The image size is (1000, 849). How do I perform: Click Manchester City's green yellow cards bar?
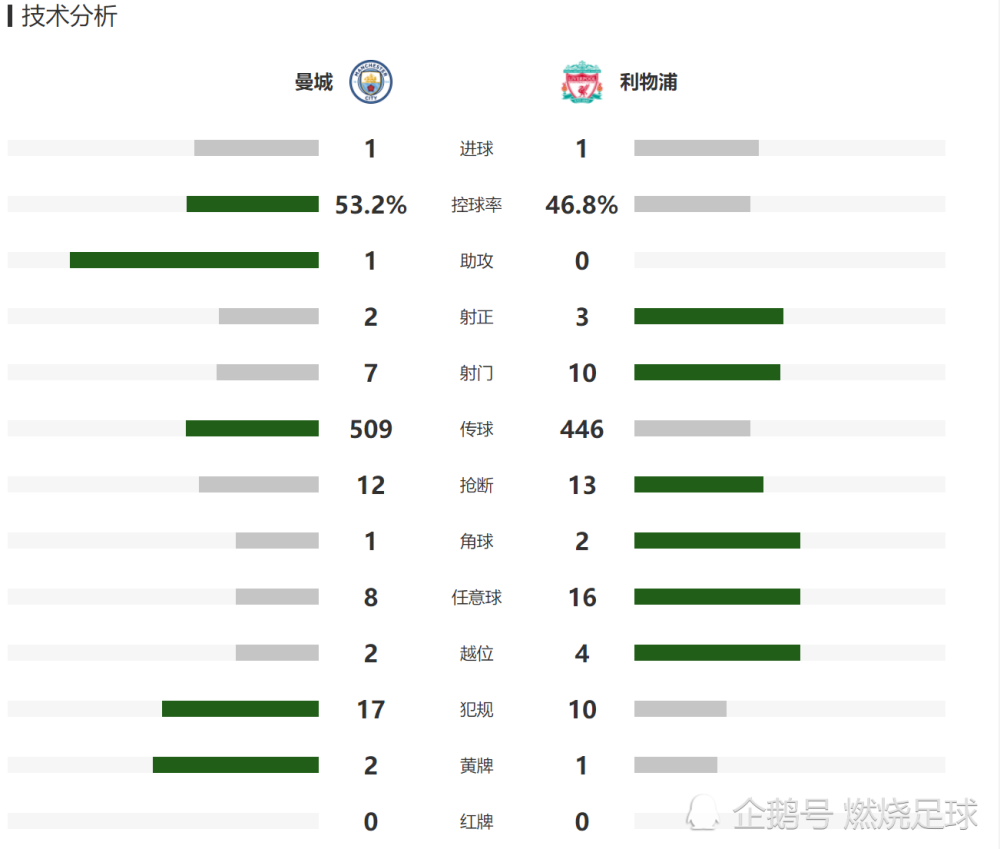(235, 764)
